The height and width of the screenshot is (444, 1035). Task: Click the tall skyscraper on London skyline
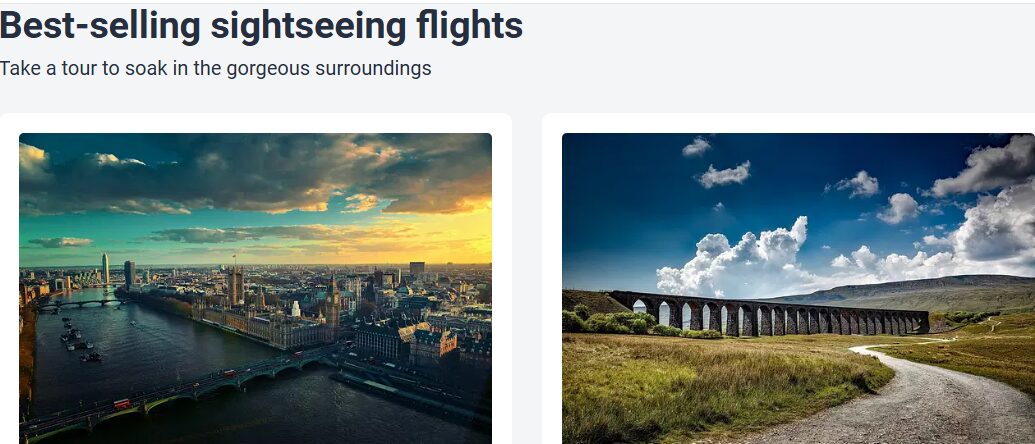click(105, 268)
